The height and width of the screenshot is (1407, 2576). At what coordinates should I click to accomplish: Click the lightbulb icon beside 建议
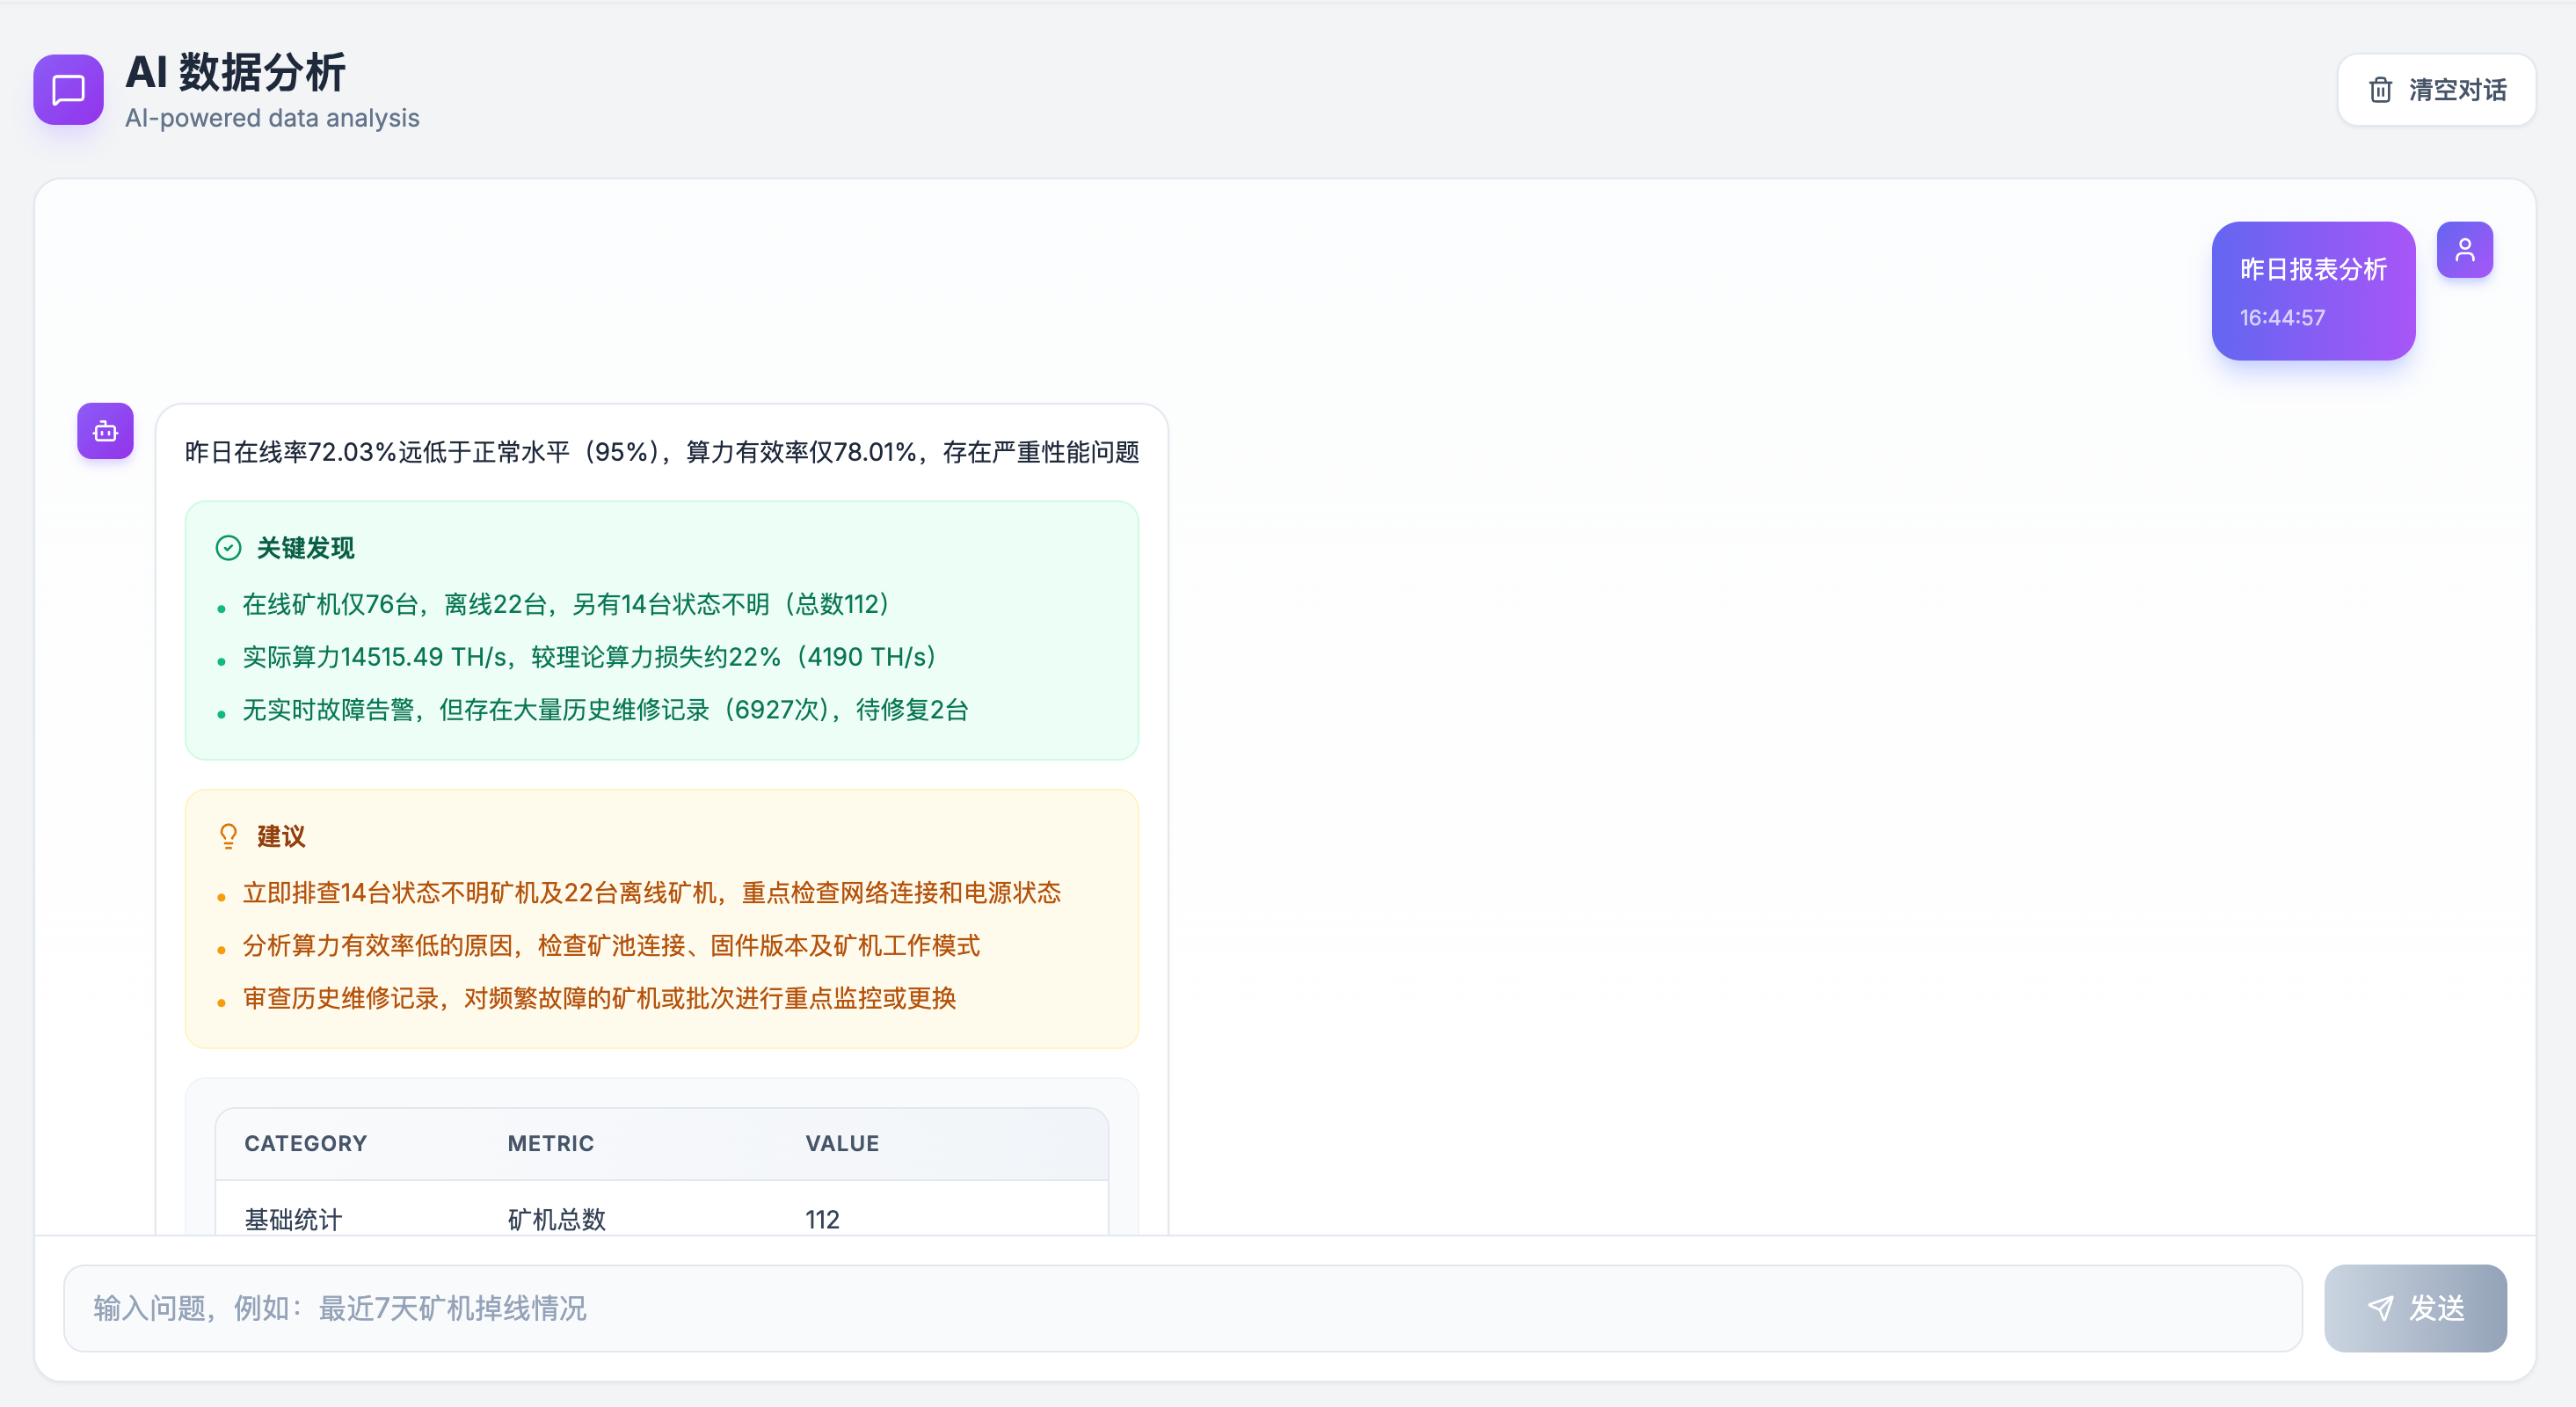click(228, 836)
